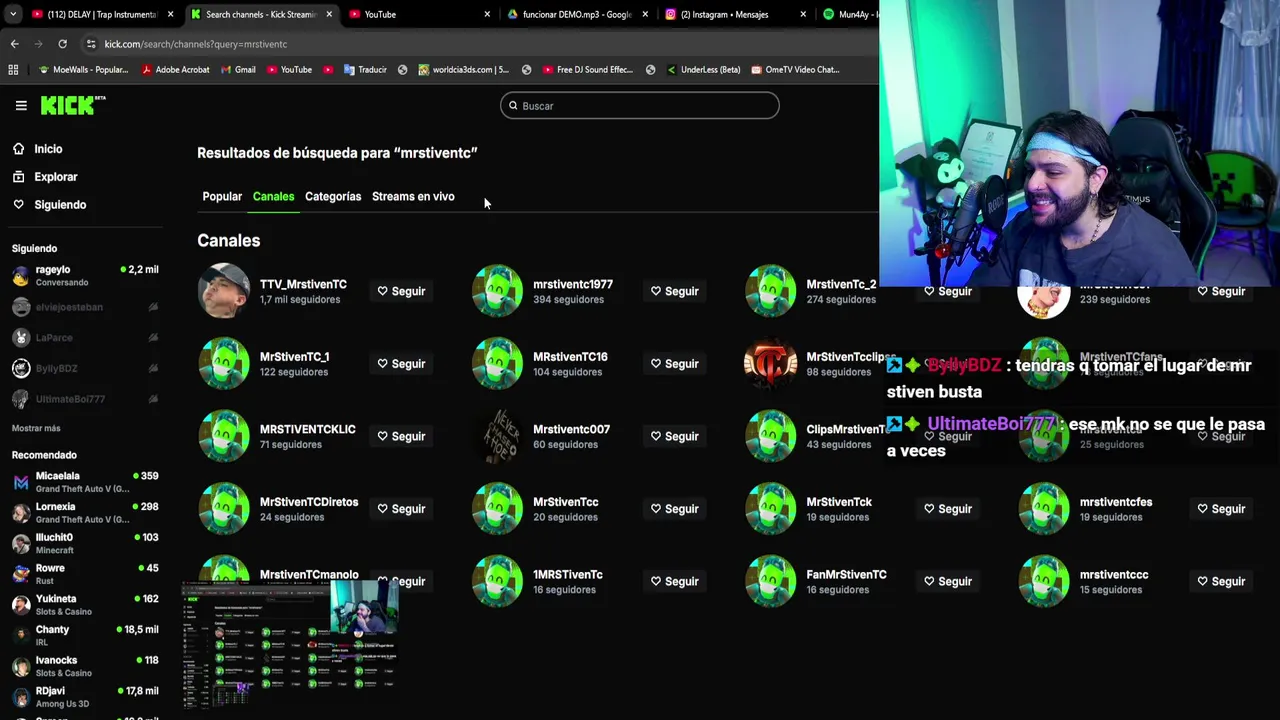Open recommended channel Ivanocks
1280x720 pixels.
click(x=85, y=666)
